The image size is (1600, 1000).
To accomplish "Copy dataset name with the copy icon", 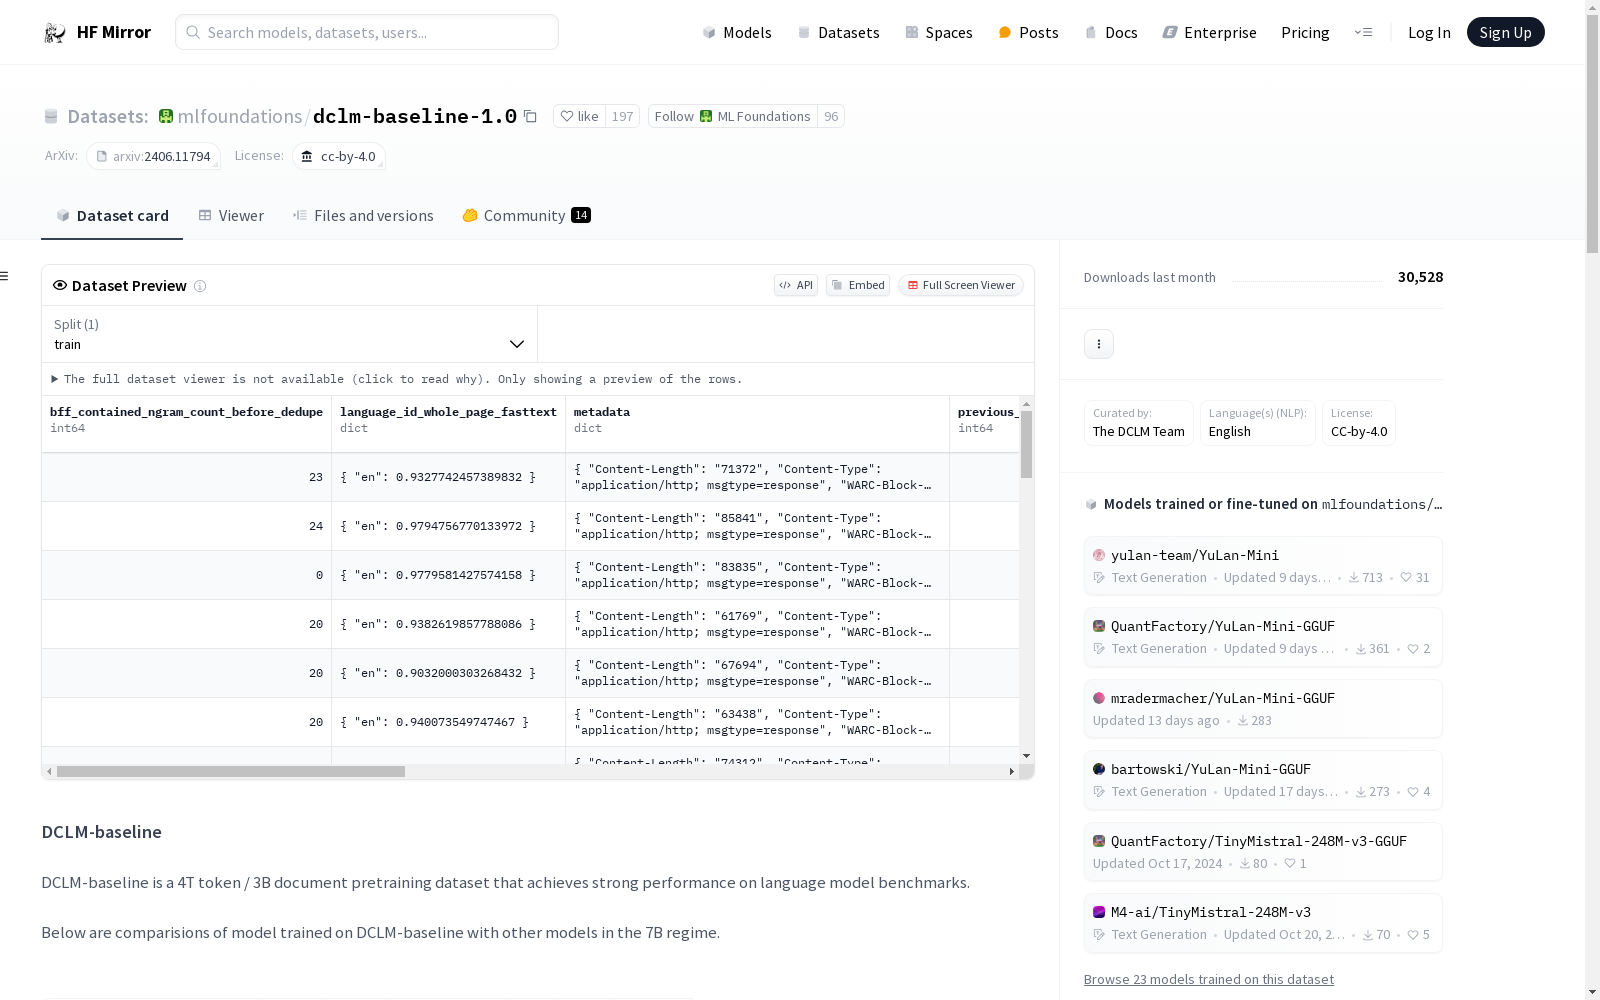I will 530,117.
